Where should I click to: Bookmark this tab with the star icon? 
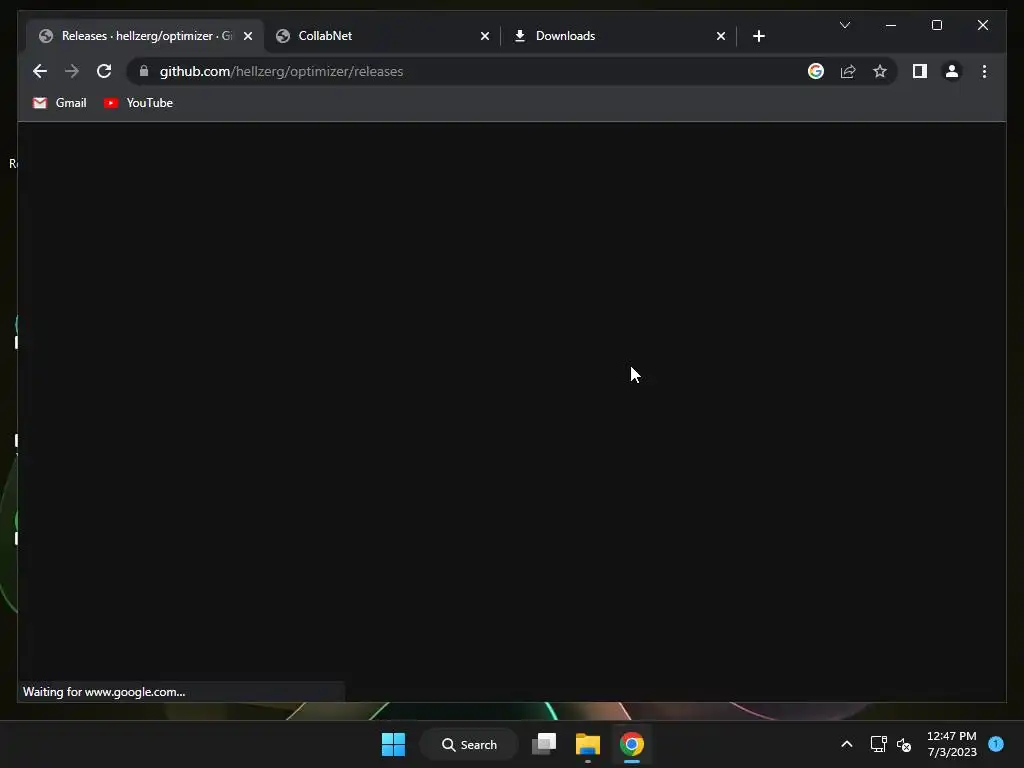[880, 71]
